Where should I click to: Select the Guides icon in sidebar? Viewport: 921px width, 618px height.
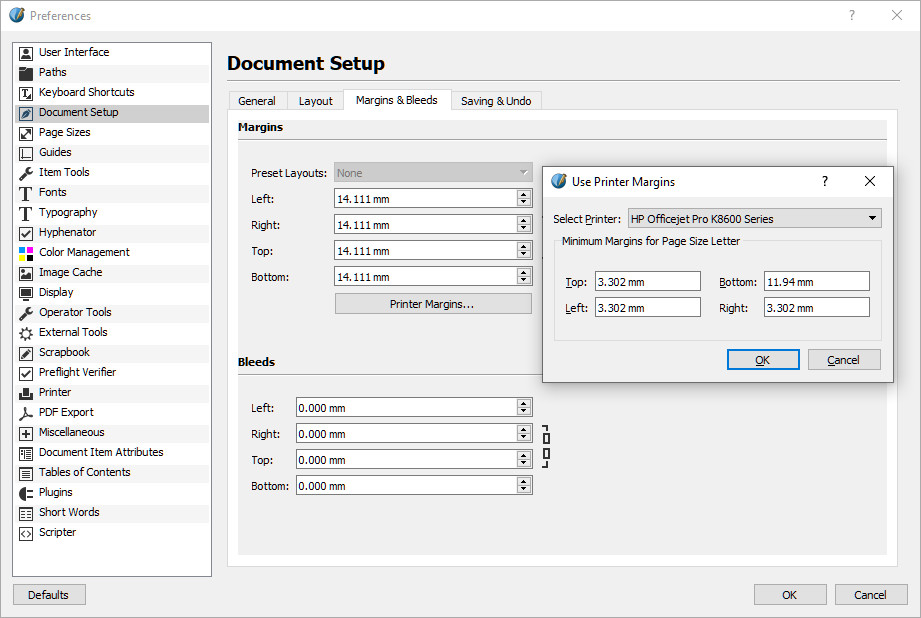click(26, 152)
